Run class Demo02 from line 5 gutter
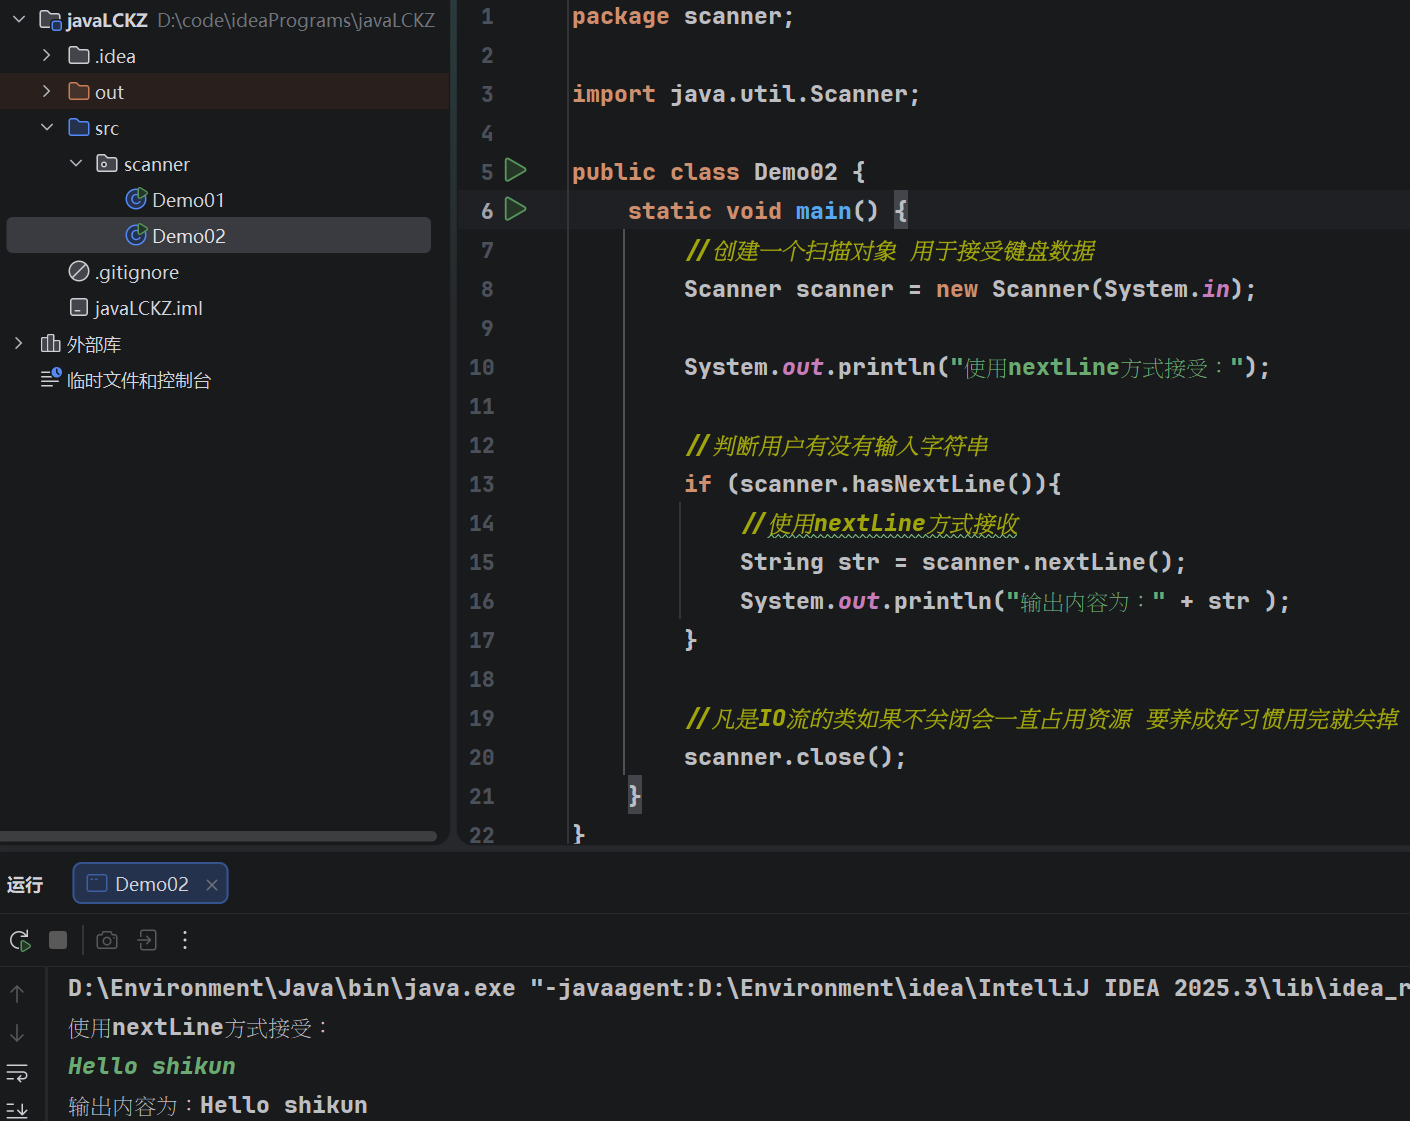Screen dimensions: 1410x1121 [x=515, y=170]
